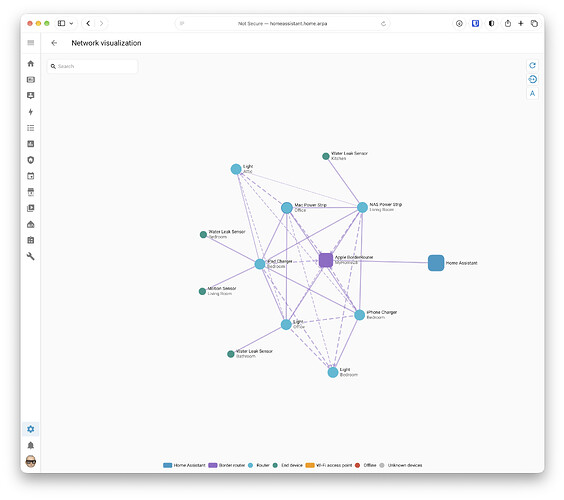Open the list-style sidebar icon below Energy
The width and height of the screenshot is (564, 500).
pyautogui.click(x=31, y=128)
